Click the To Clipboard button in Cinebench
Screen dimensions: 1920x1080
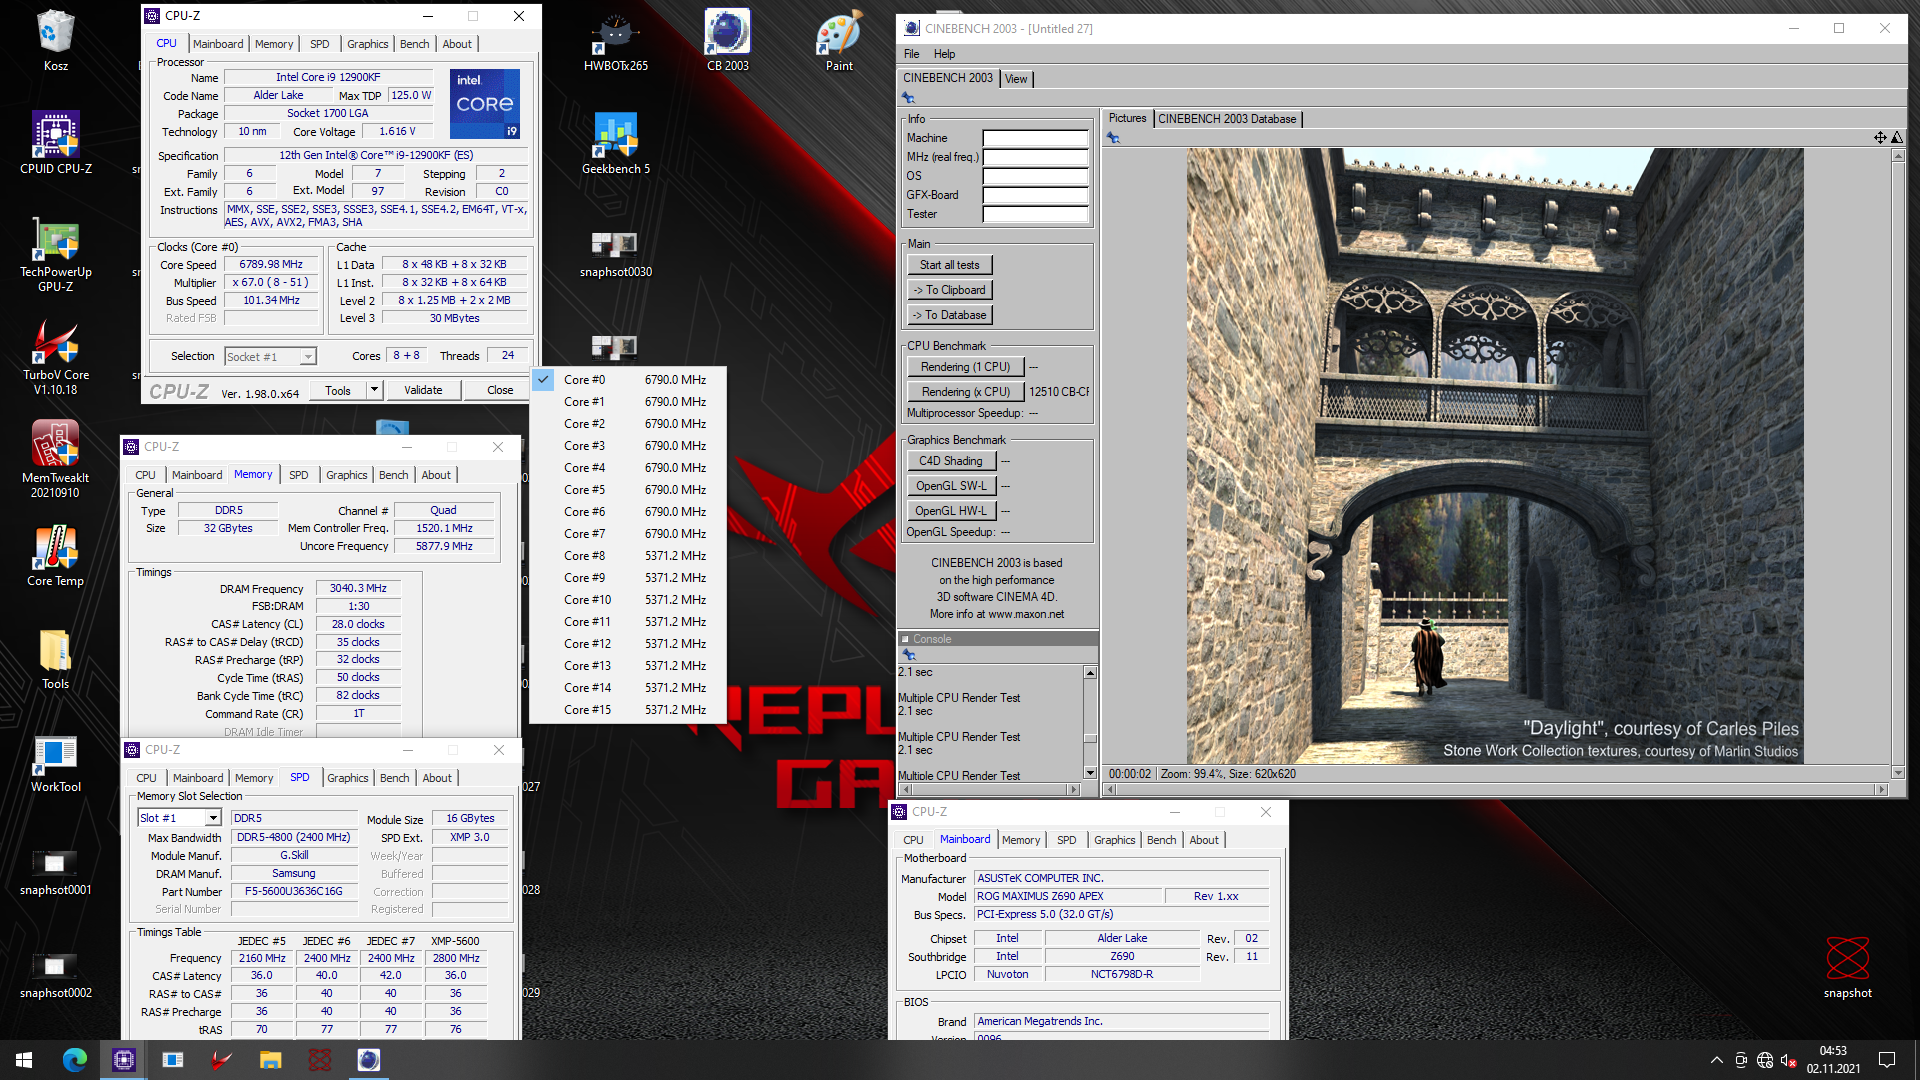pos(950,290)
